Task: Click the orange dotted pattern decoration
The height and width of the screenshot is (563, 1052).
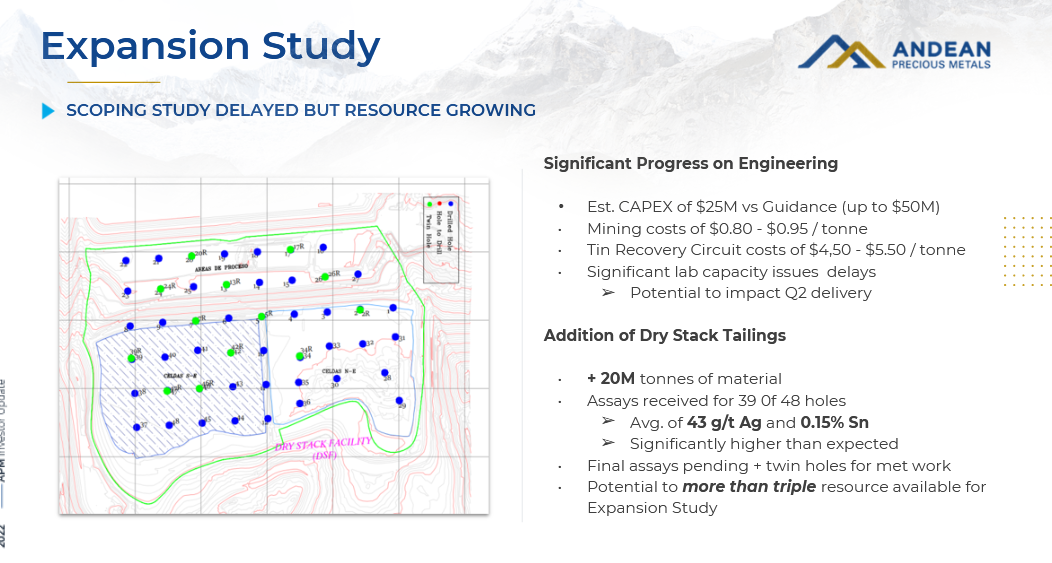Action: coord(1026,250)
